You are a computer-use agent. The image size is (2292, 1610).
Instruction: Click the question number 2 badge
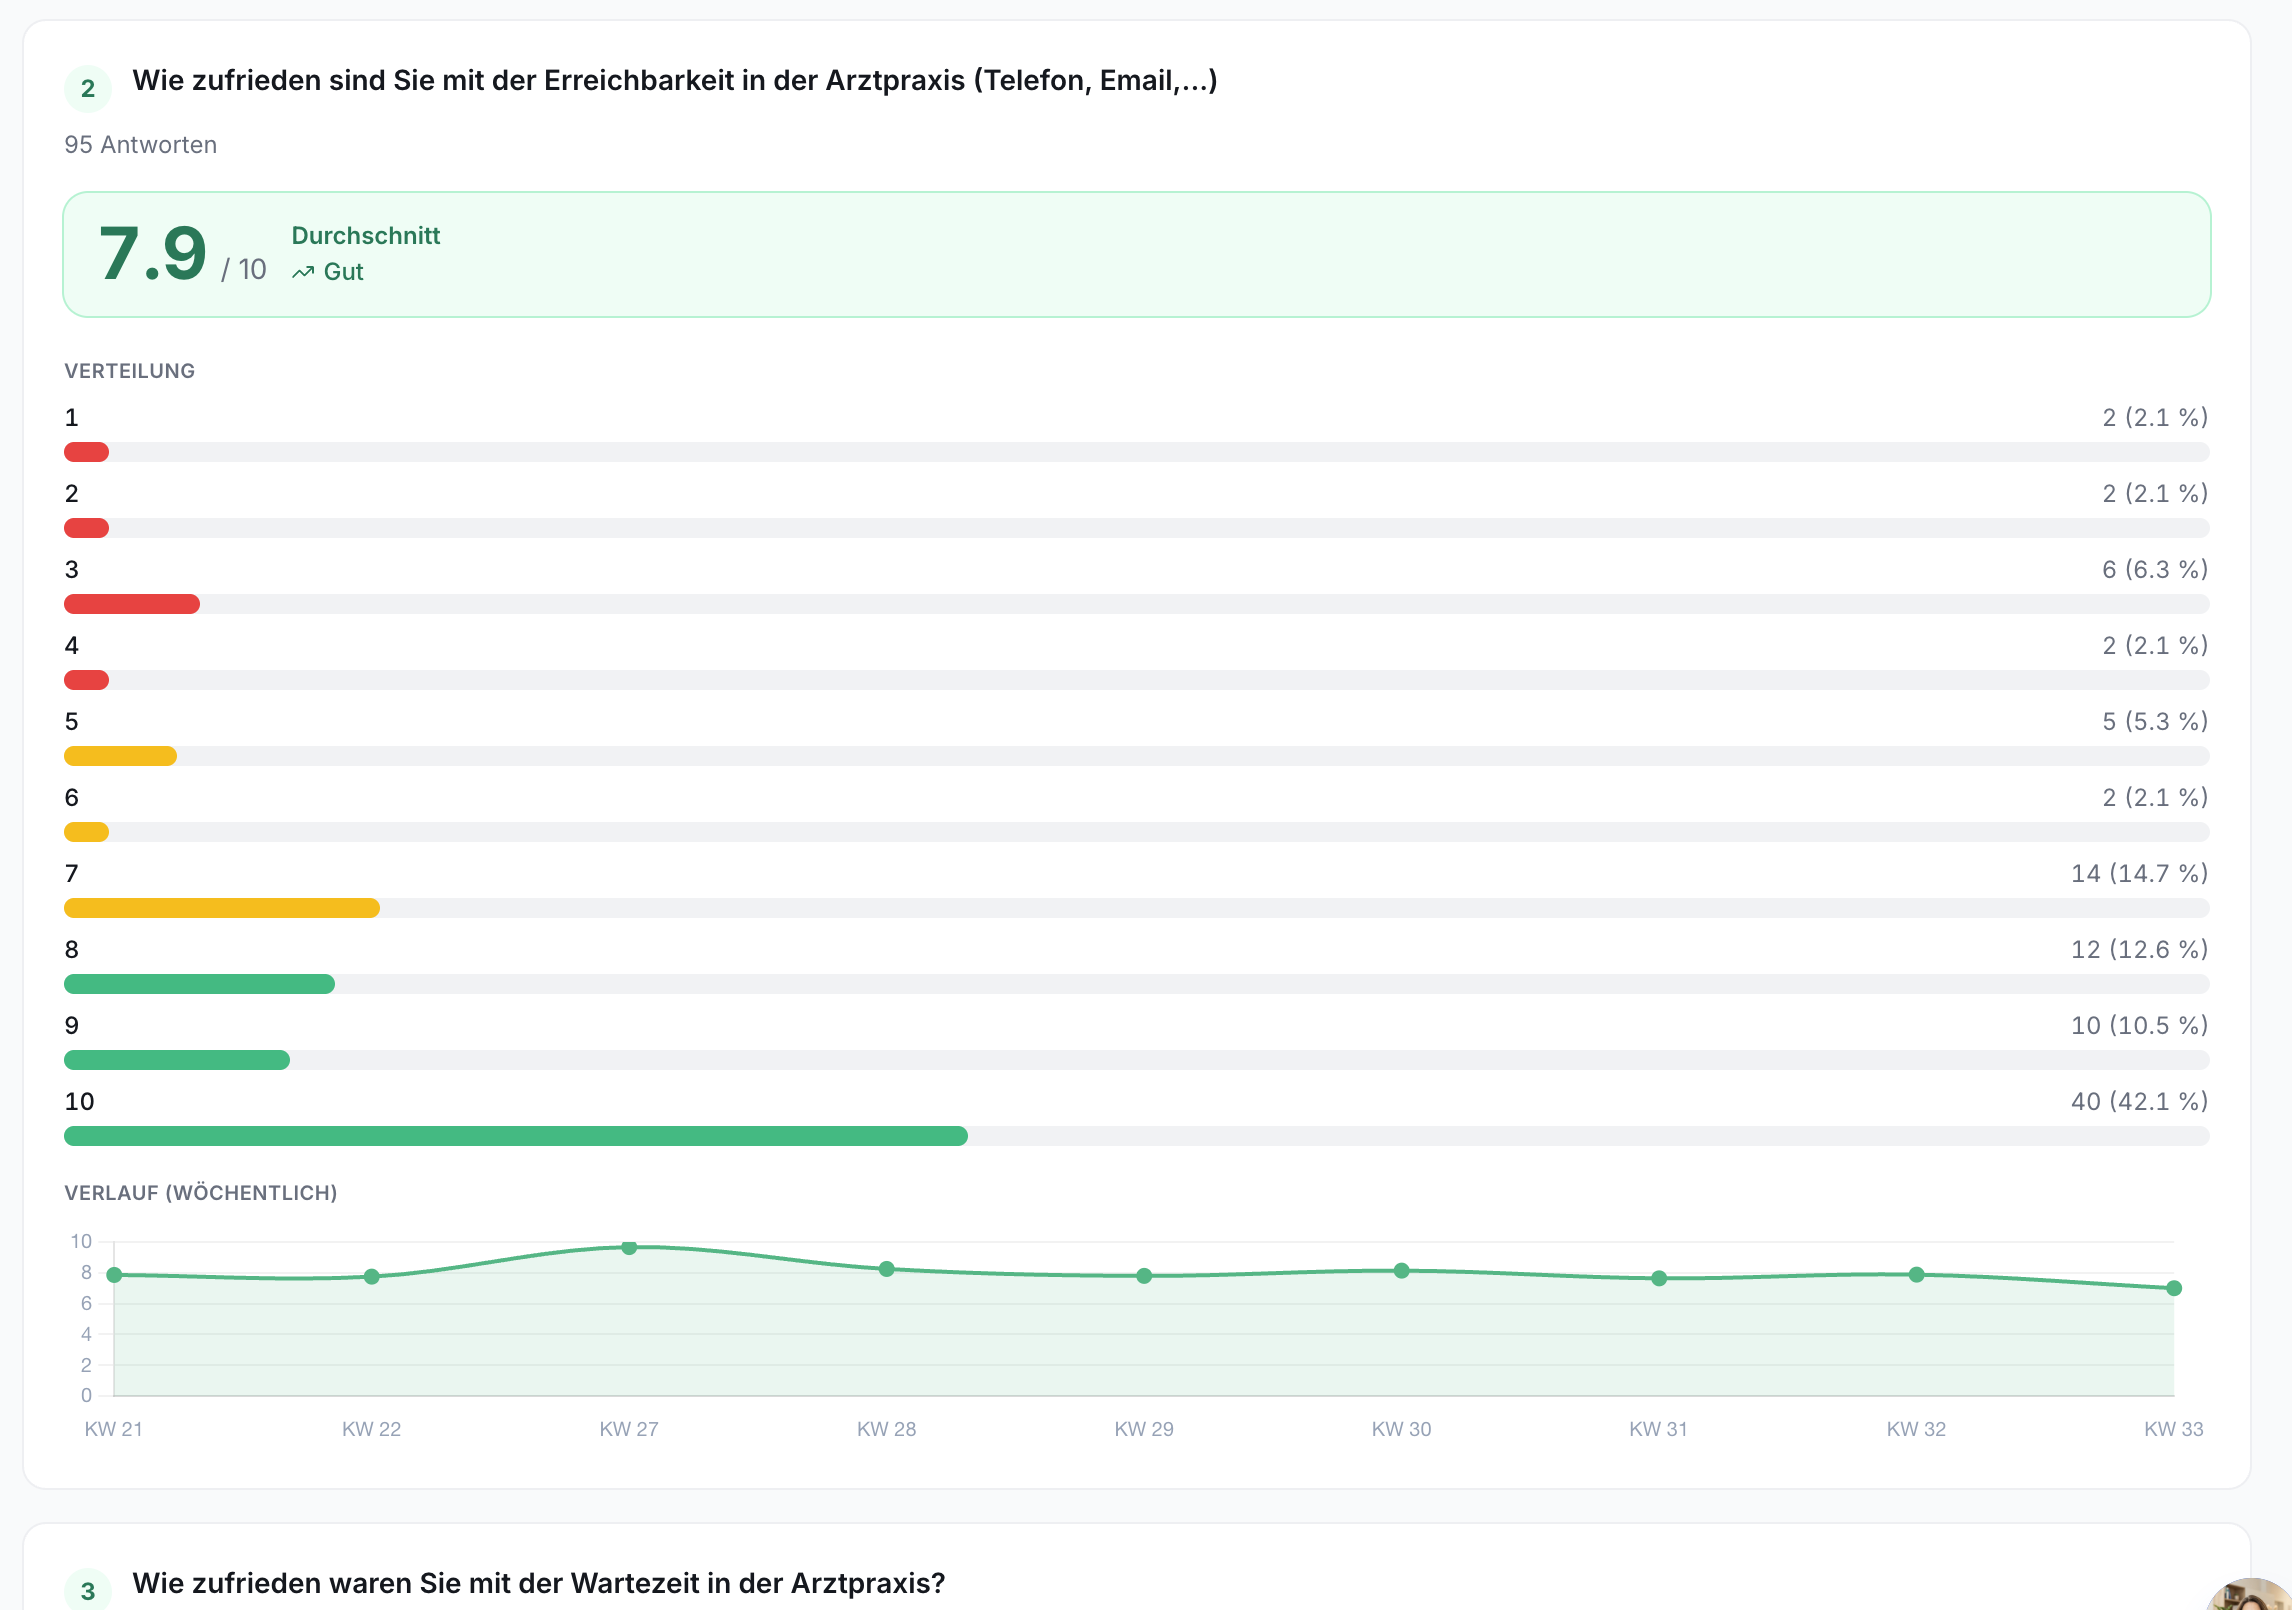(x=88, y=89)
